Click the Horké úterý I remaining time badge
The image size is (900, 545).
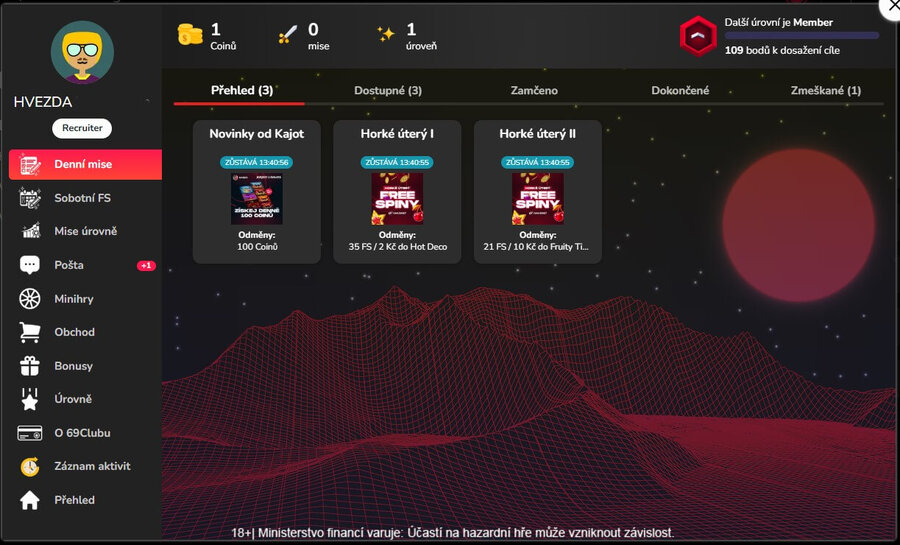click(397, 162)
